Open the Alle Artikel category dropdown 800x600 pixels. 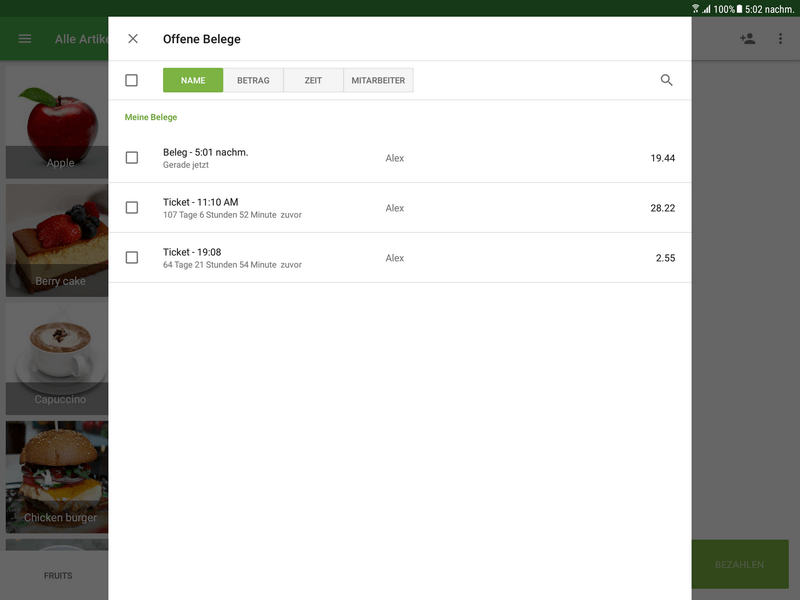(x=80, y=39)
